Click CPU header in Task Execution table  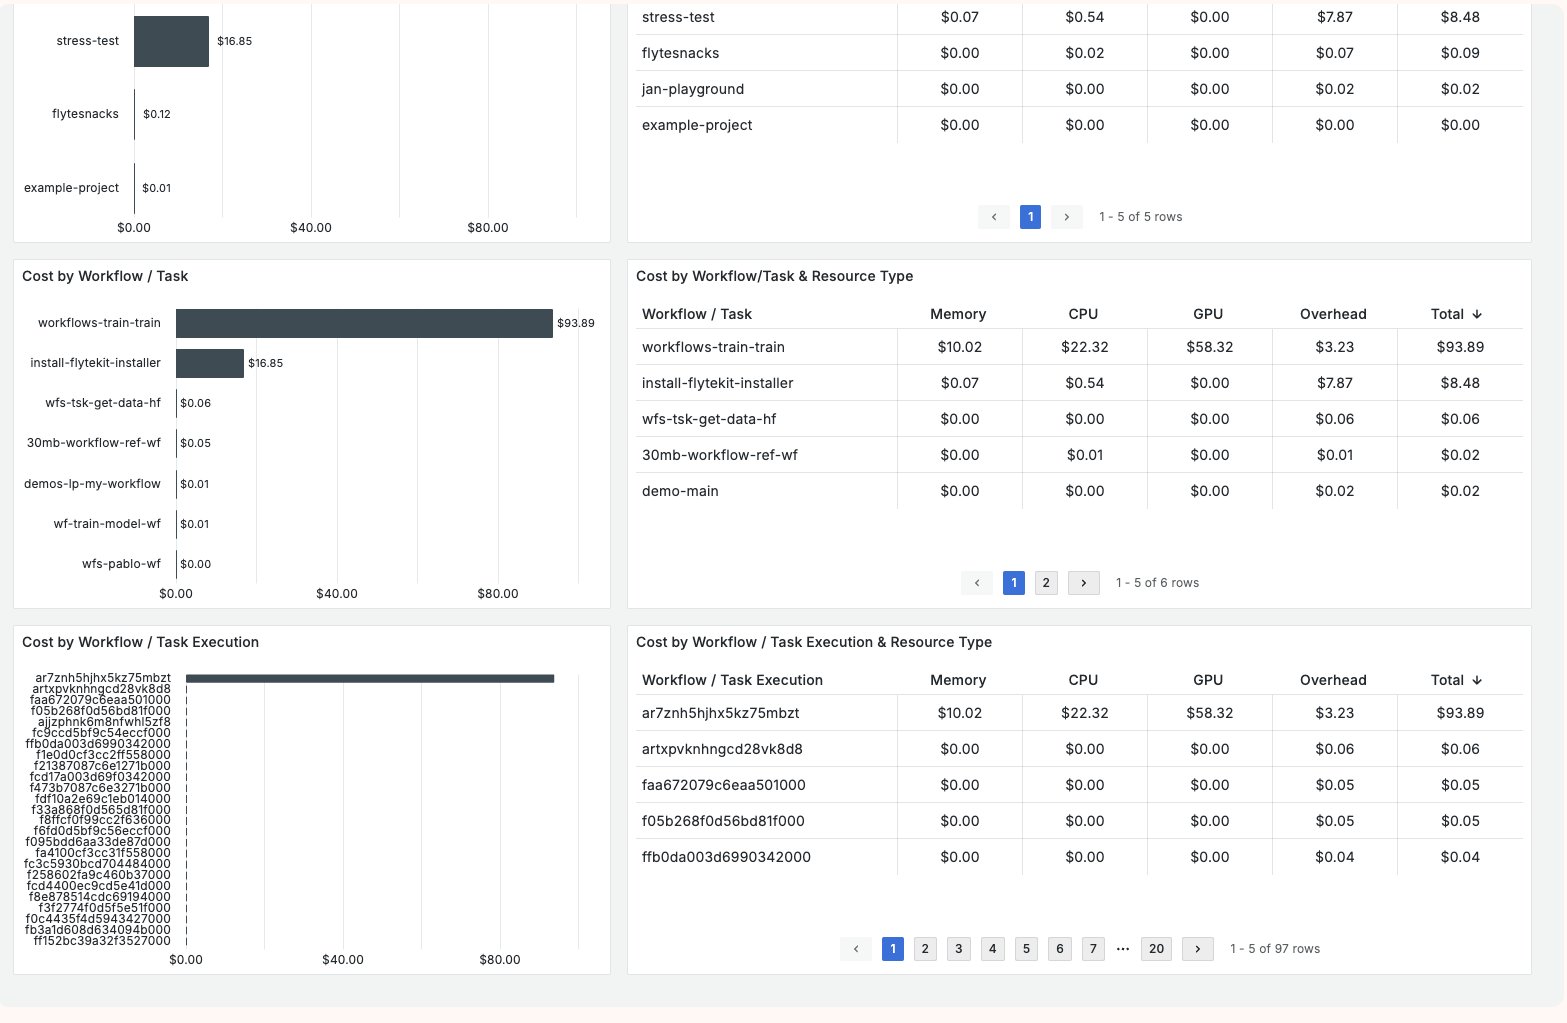pos(1083,680)
